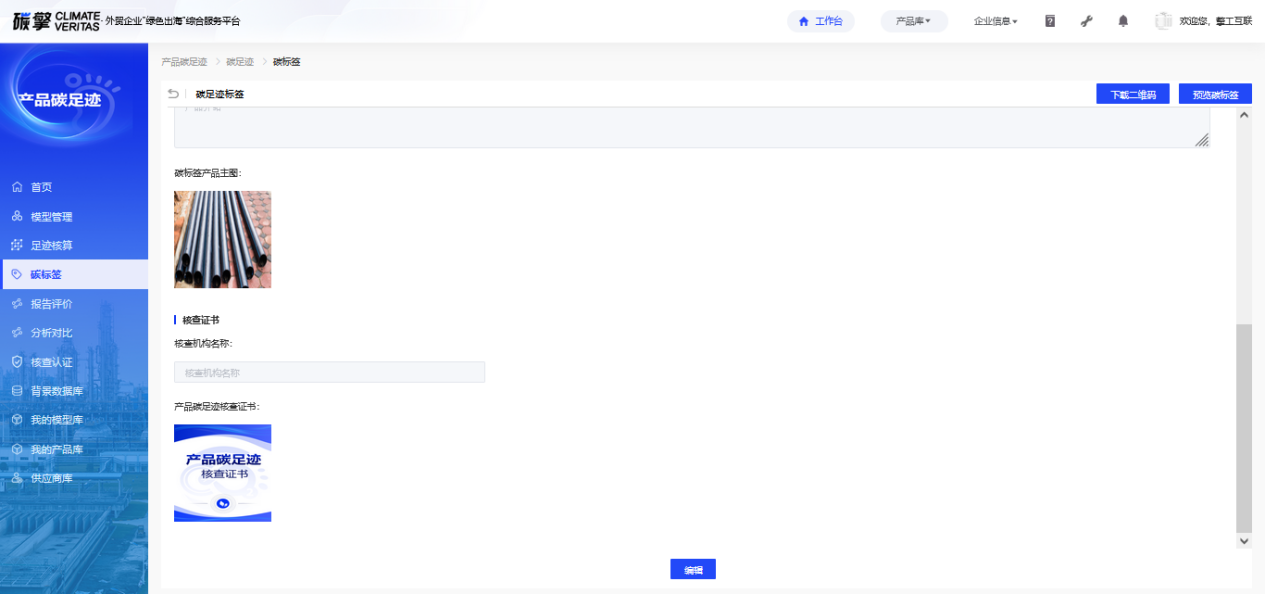Screen dimensions: 1265x594
Task: Select 报告评价 in the sidebar
Action: pyautogui.click(x=51, y=304)
